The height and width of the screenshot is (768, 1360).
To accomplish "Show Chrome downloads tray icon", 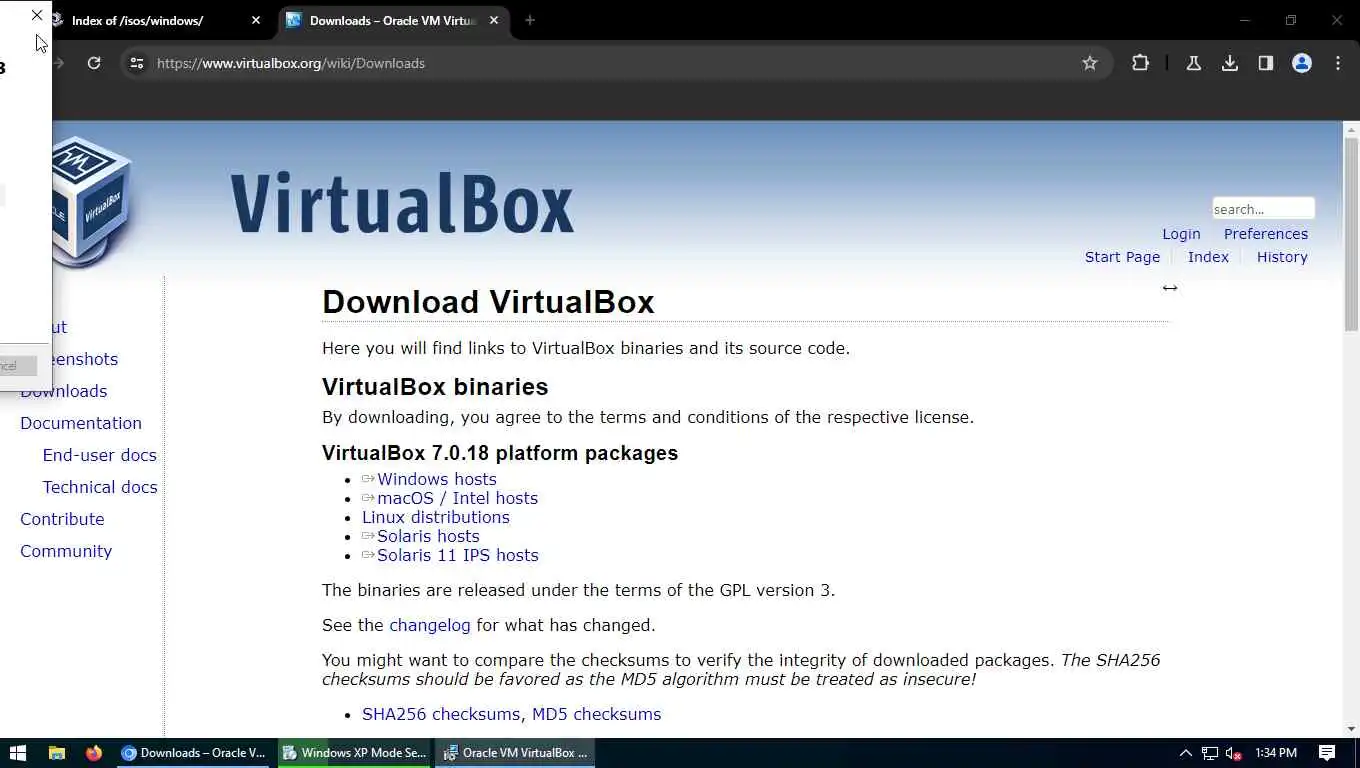I will pyautogui.click(x=1230, y=63).
